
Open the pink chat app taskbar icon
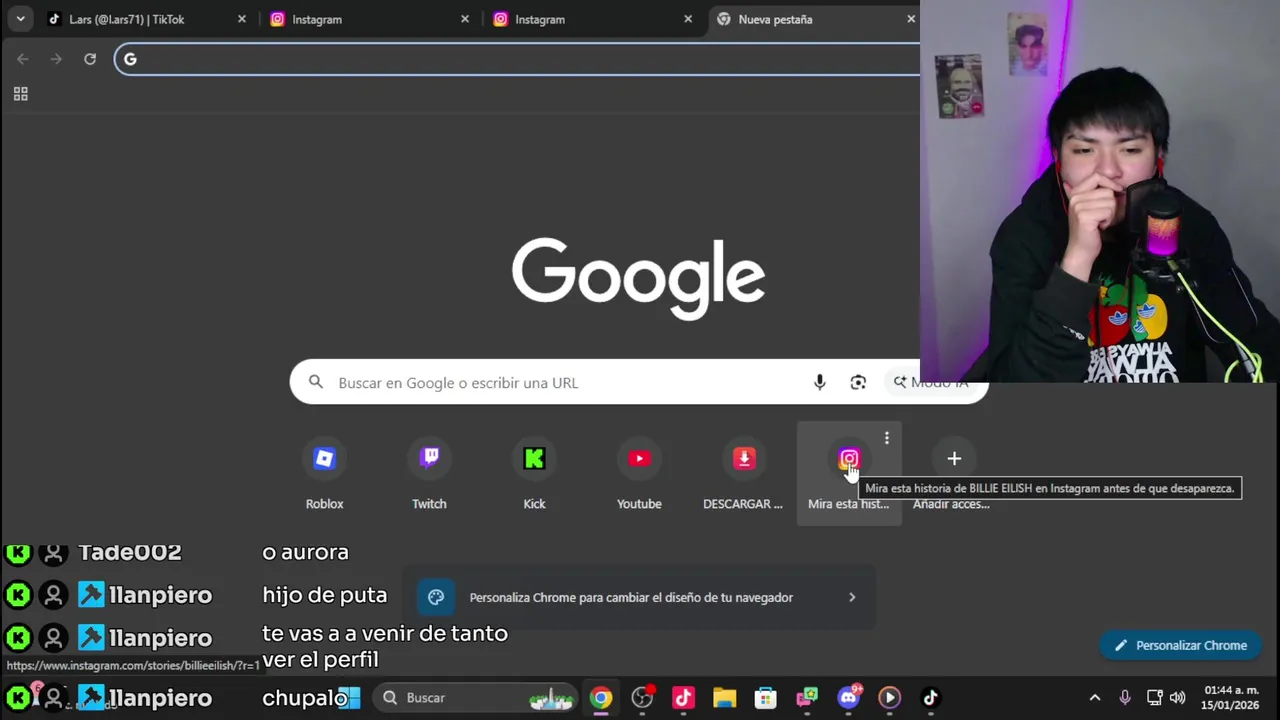coord(807,698)
